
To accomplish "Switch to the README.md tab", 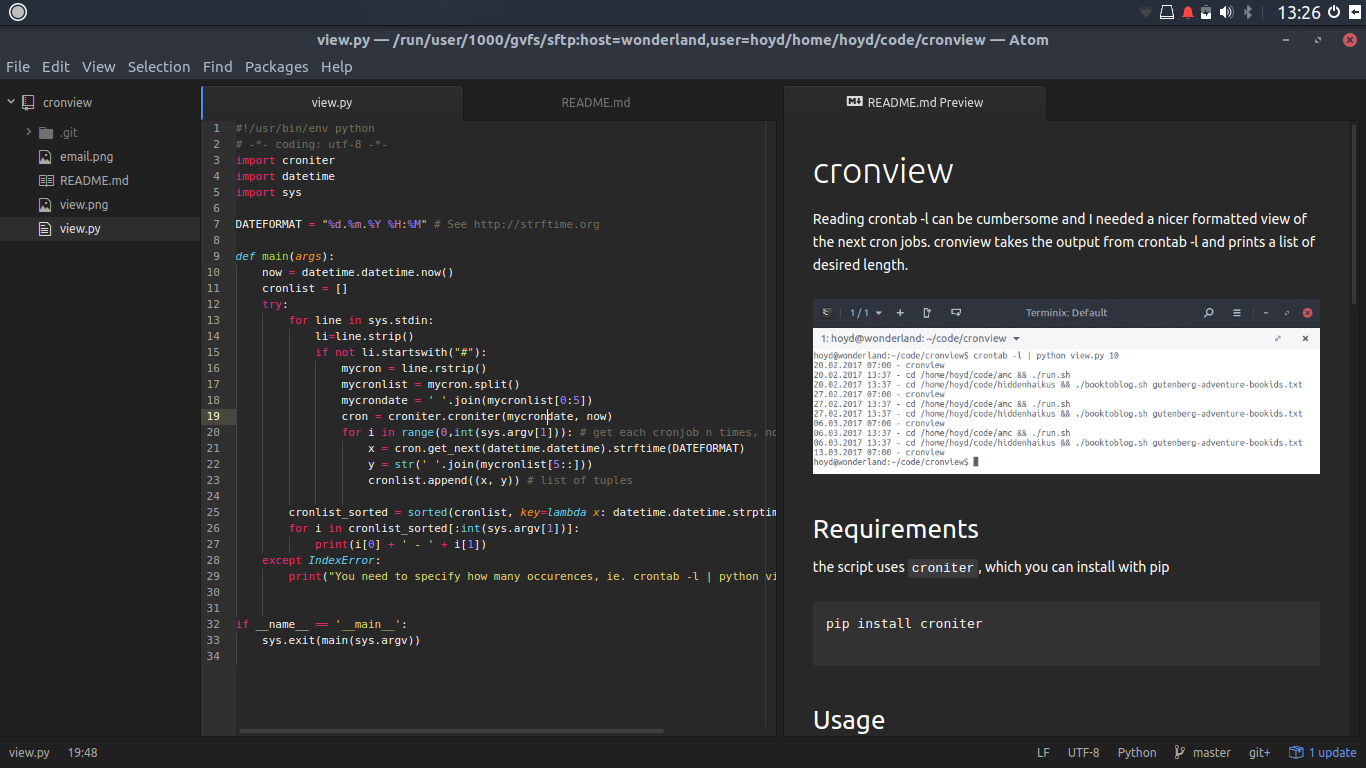I will click(x=595, y=102).
